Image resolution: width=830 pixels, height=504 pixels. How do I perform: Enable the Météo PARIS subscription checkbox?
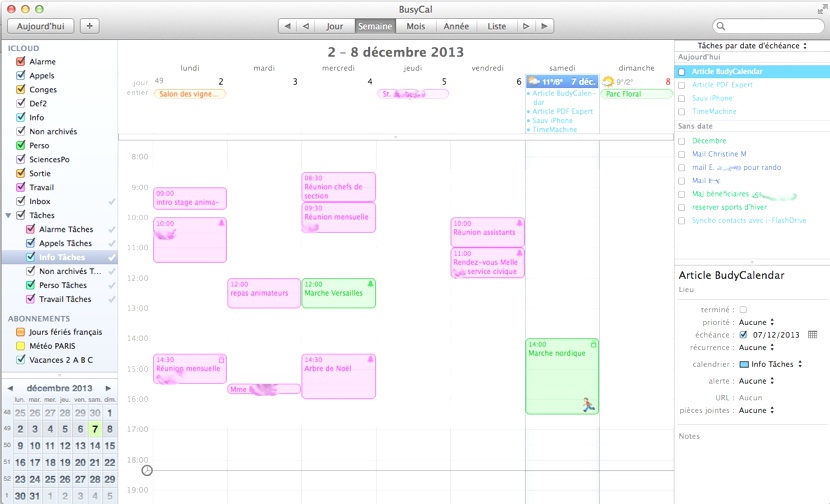point(21,346)
